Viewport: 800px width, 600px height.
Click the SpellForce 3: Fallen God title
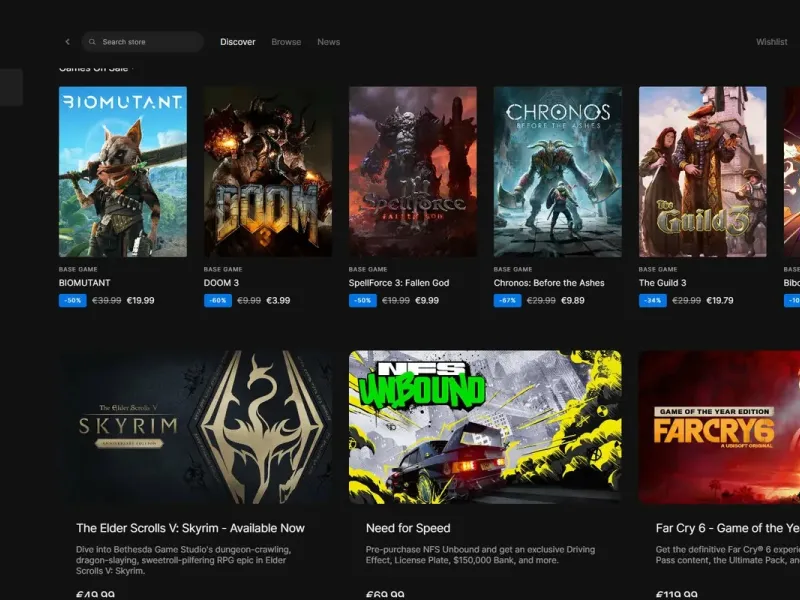coord(399,283)
